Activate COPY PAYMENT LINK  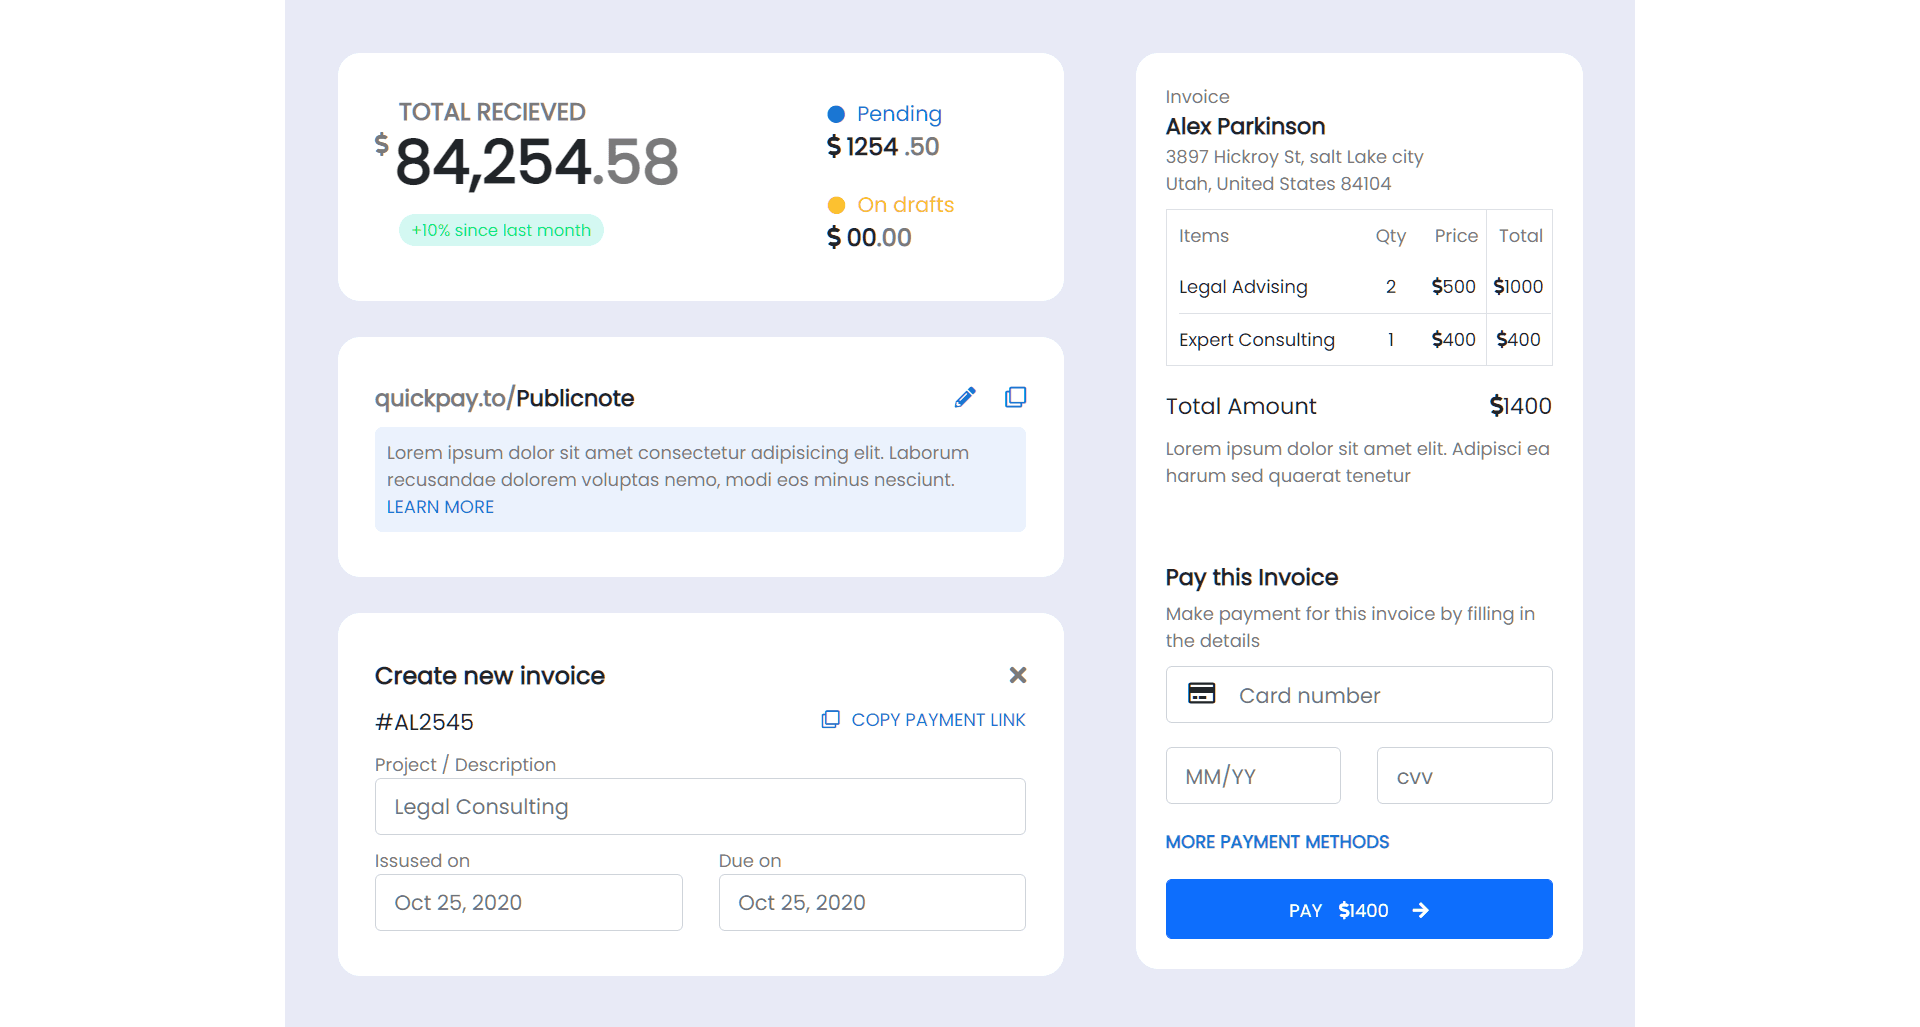point(938,719)
